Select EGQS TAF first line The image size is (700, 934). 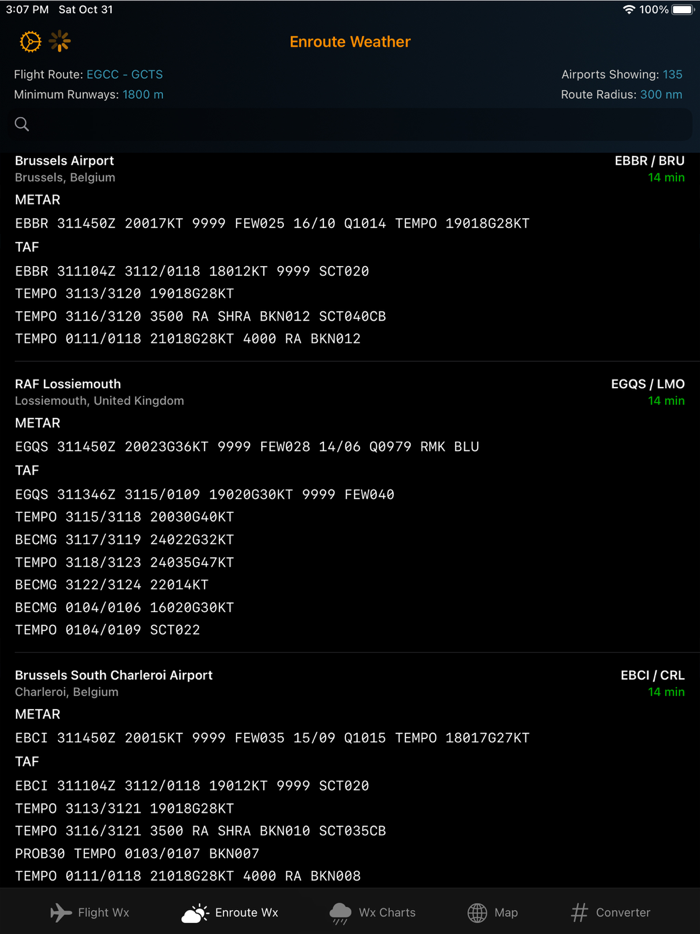pos(204,494)
